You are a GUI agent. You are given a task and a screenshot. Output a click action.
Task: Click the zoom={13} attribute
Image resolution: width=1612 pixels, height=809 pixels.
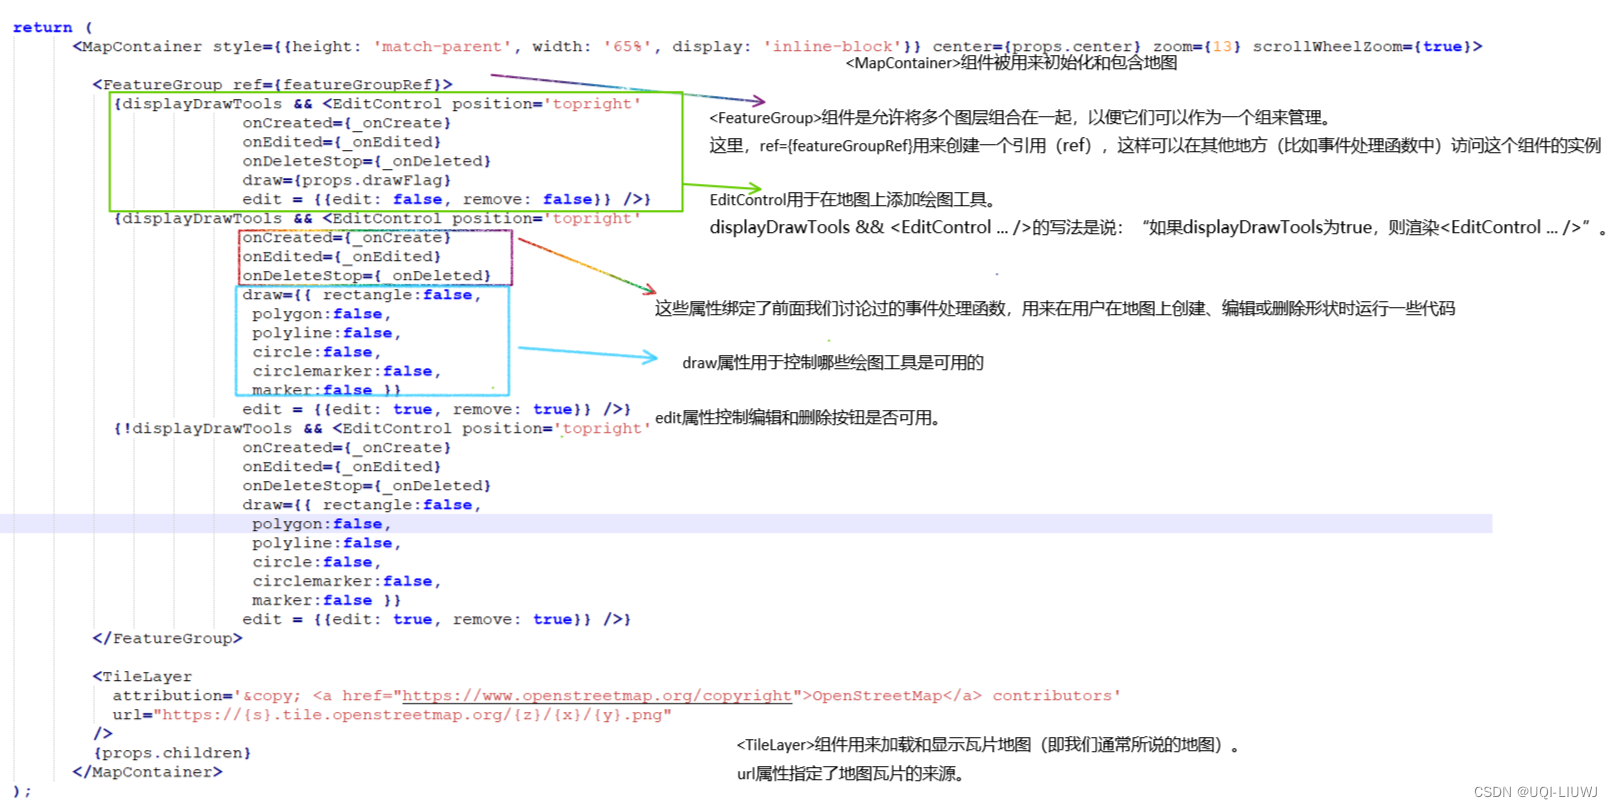[1197, 47]
